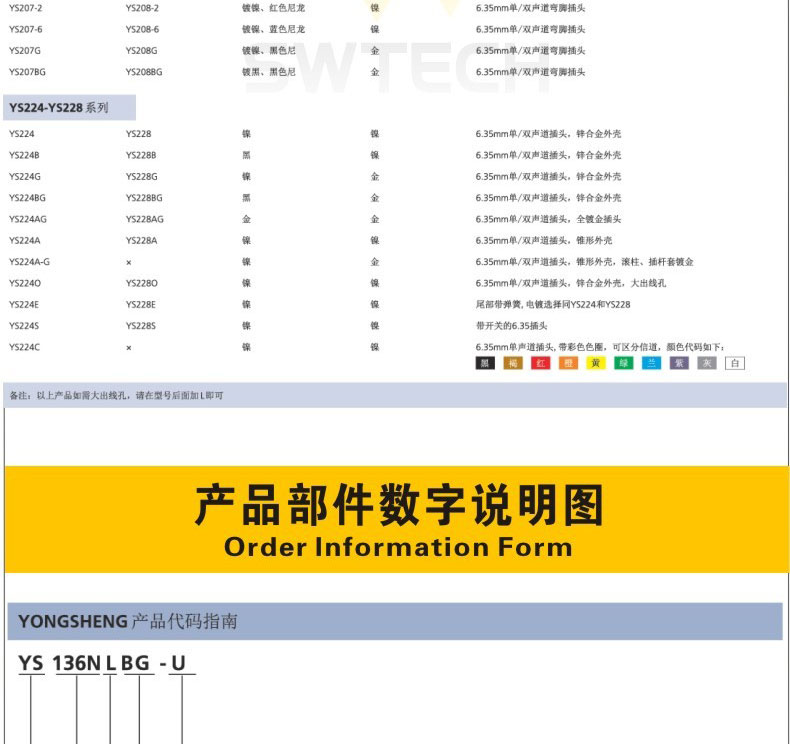Select the U suffix in the product code

179,662
